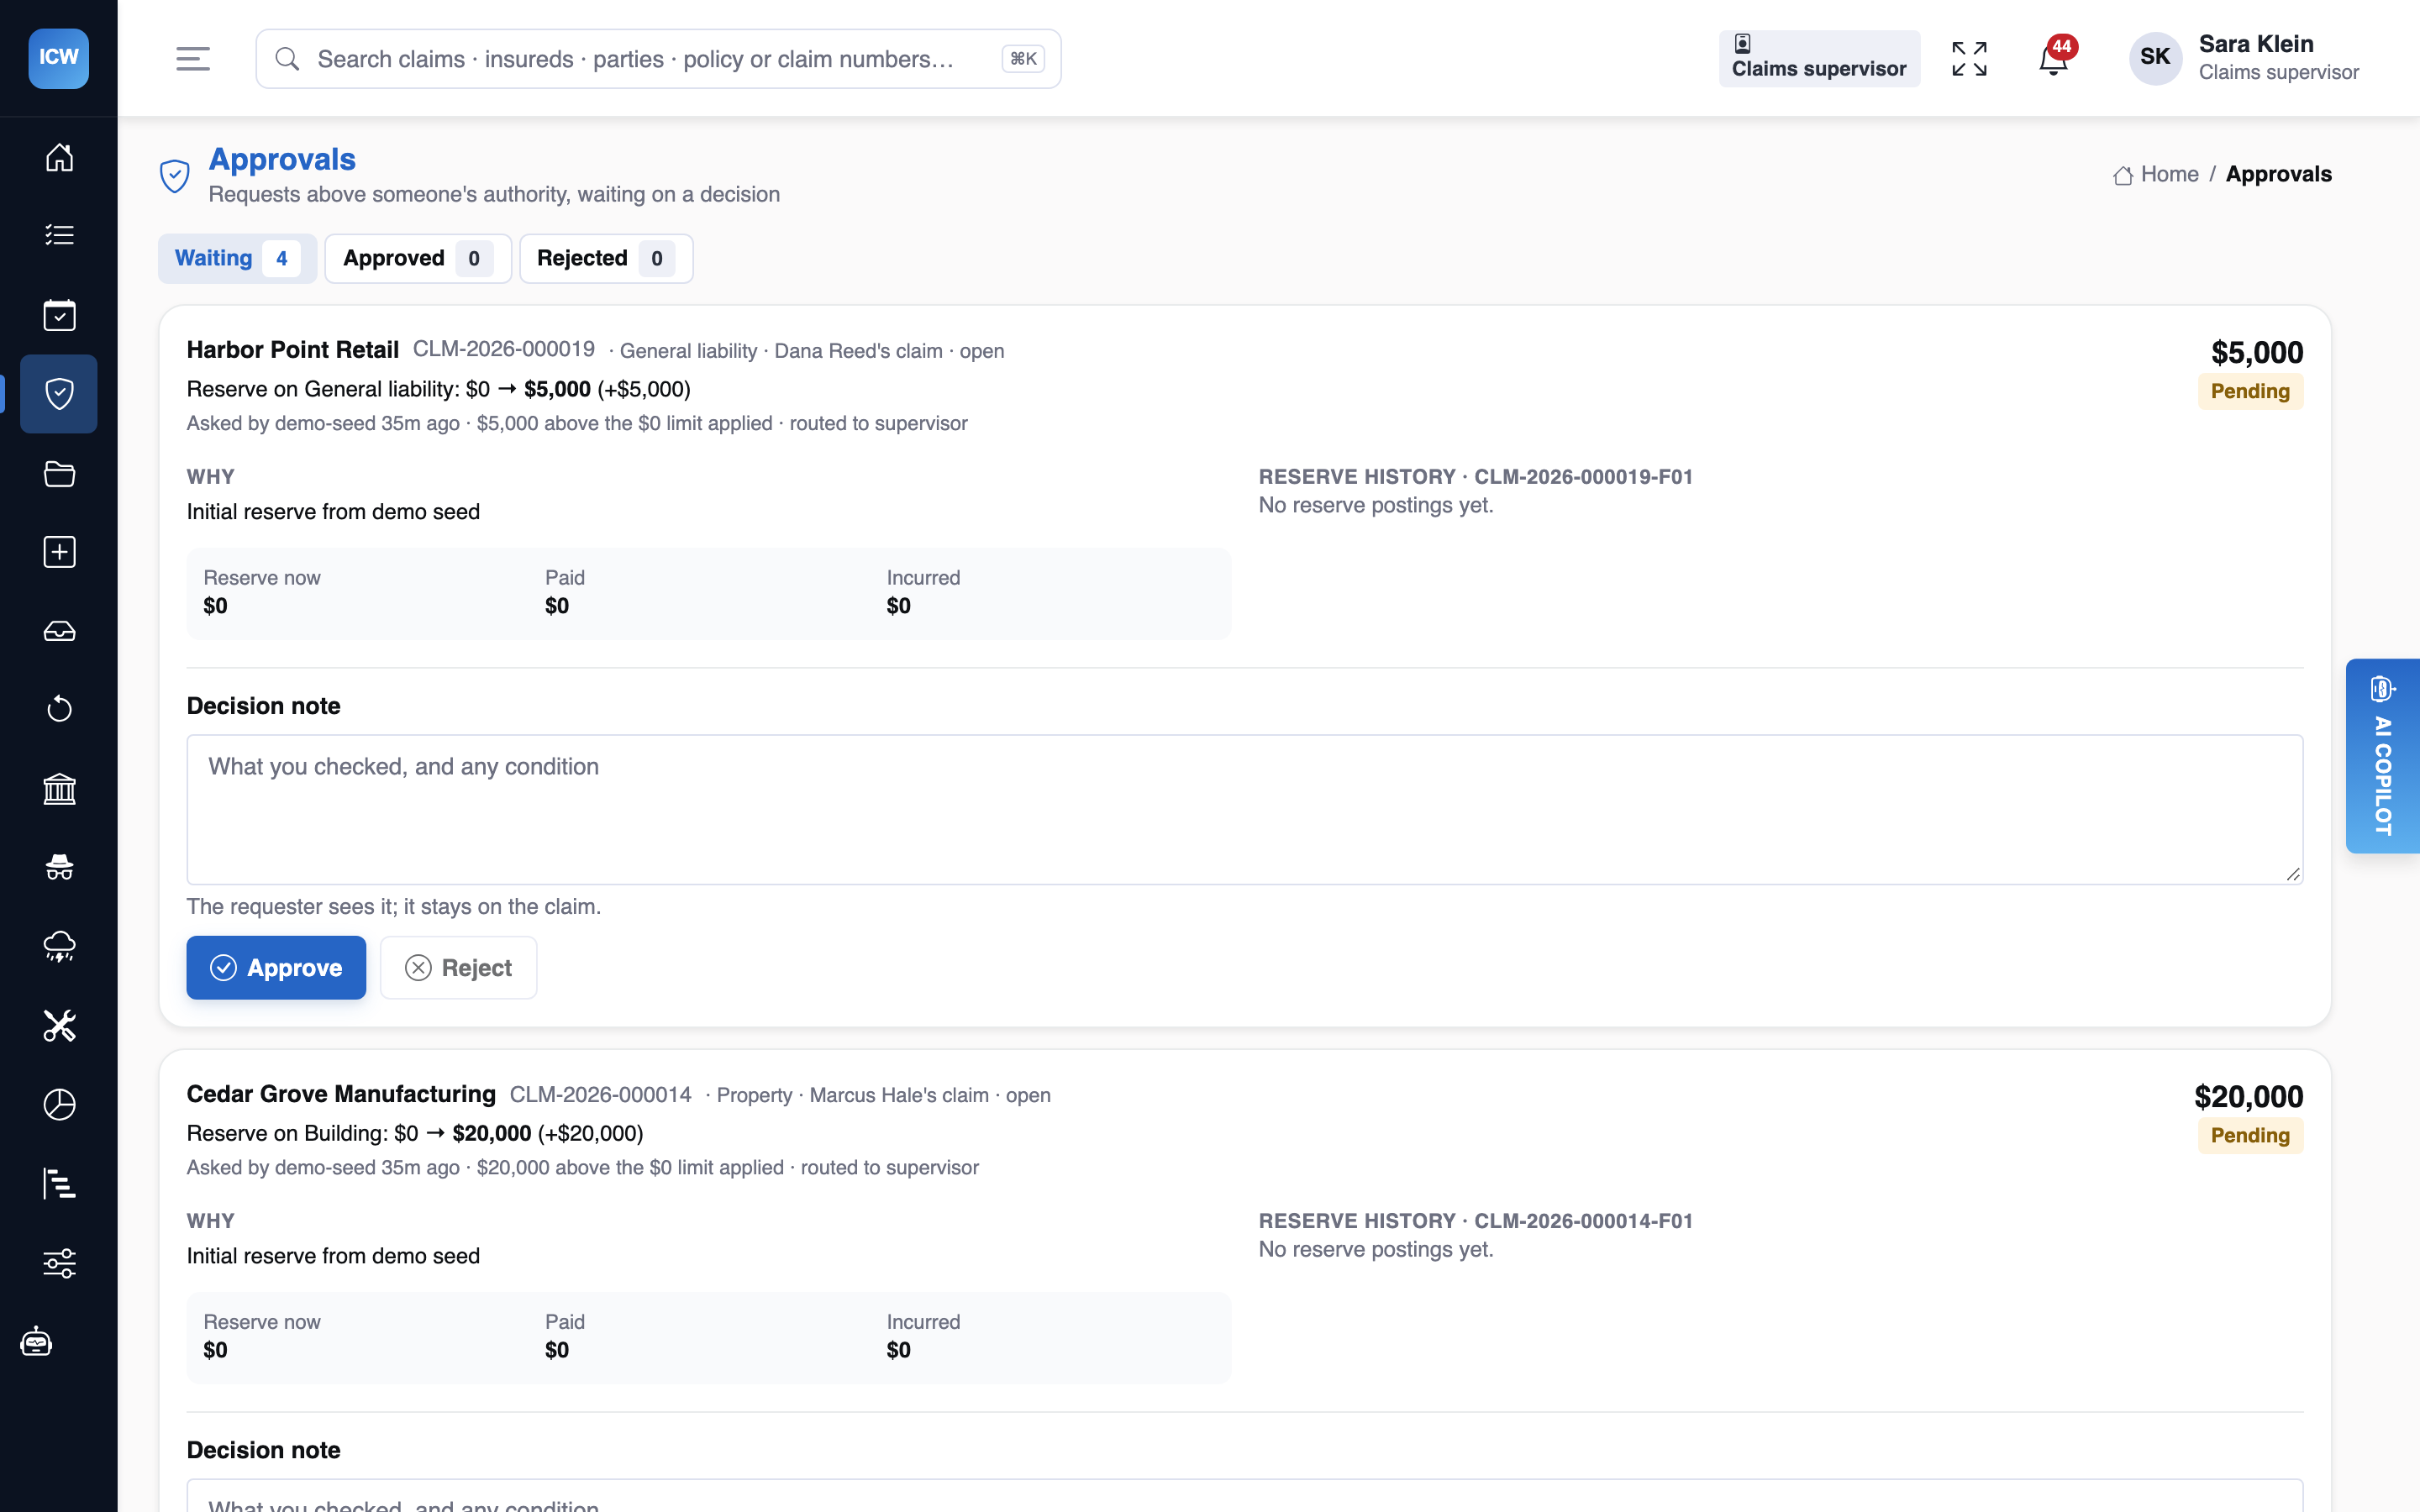Click the circular refresh arrow sidebar icon
The width and height of the screenshot is (2420, 1512).
click(x=59, y=709)
